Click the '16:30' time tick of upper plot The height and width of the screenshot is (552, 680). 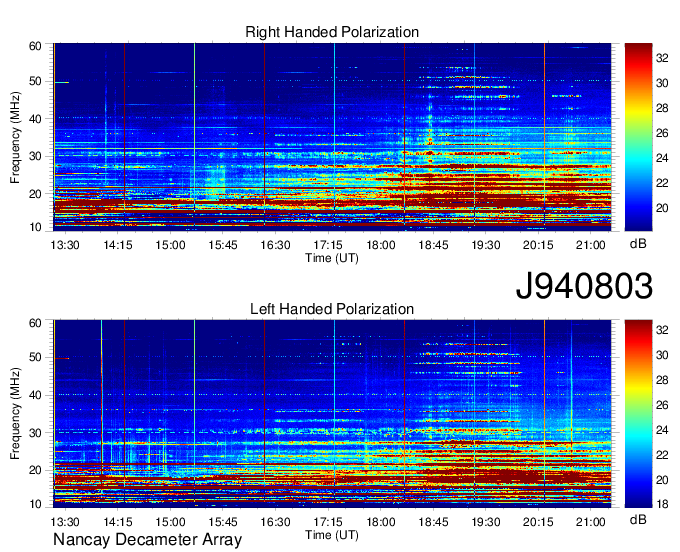point(275,245)
